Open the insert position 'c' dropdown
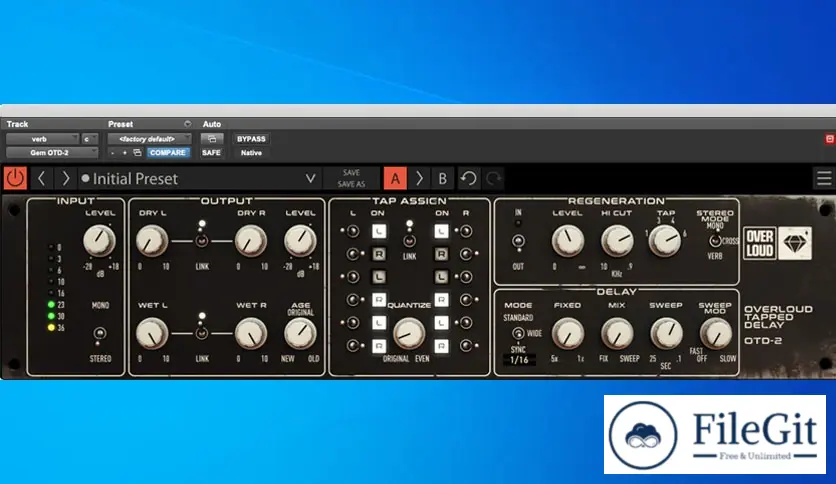Viewport: 836px width, 484px height. tap(90, 139)
